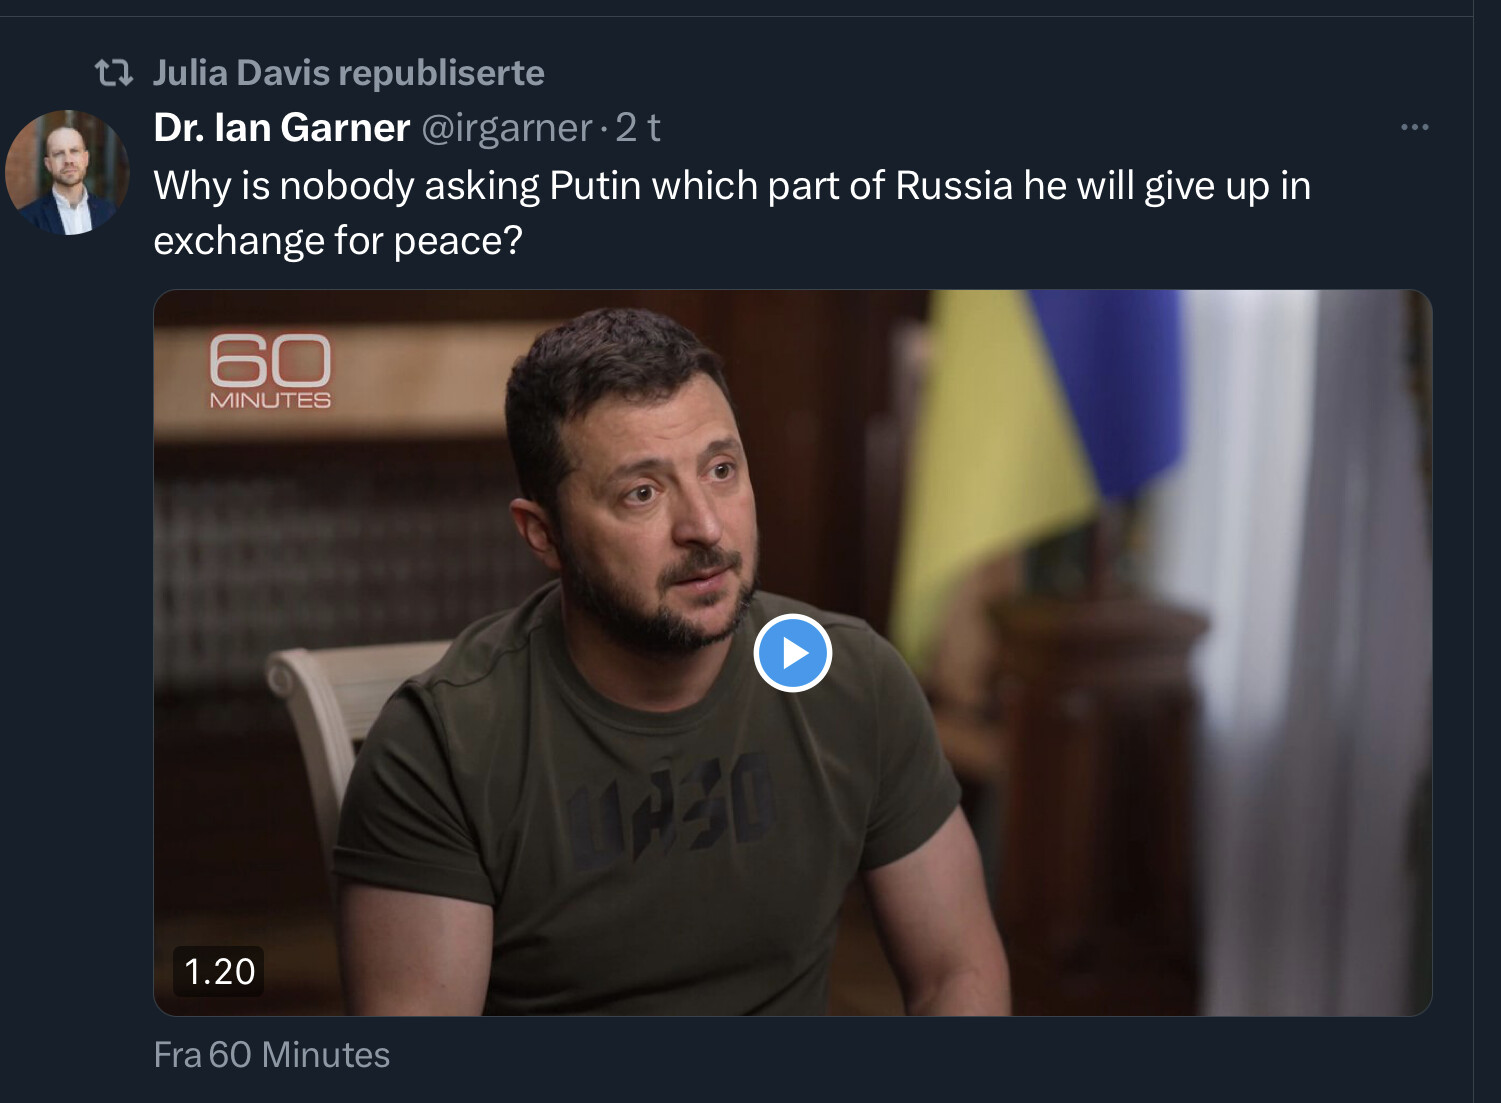
Task: Open Dr. Ian Garner's profile avatar
Action: point(67,173)
